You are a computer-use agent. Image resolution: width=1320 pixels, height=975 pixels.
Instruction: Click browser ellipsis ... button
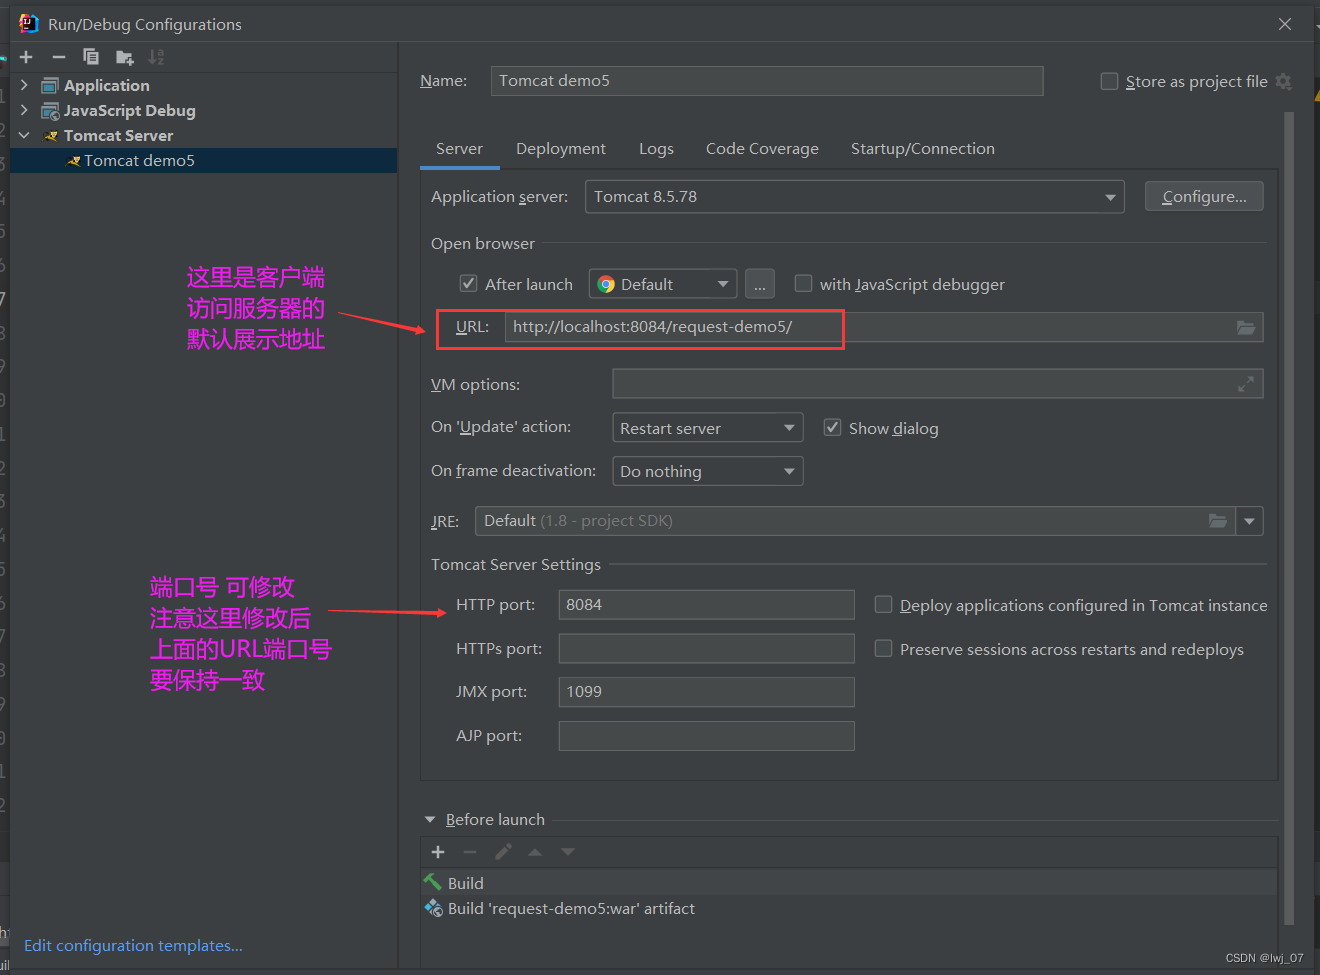click(760, 284)
